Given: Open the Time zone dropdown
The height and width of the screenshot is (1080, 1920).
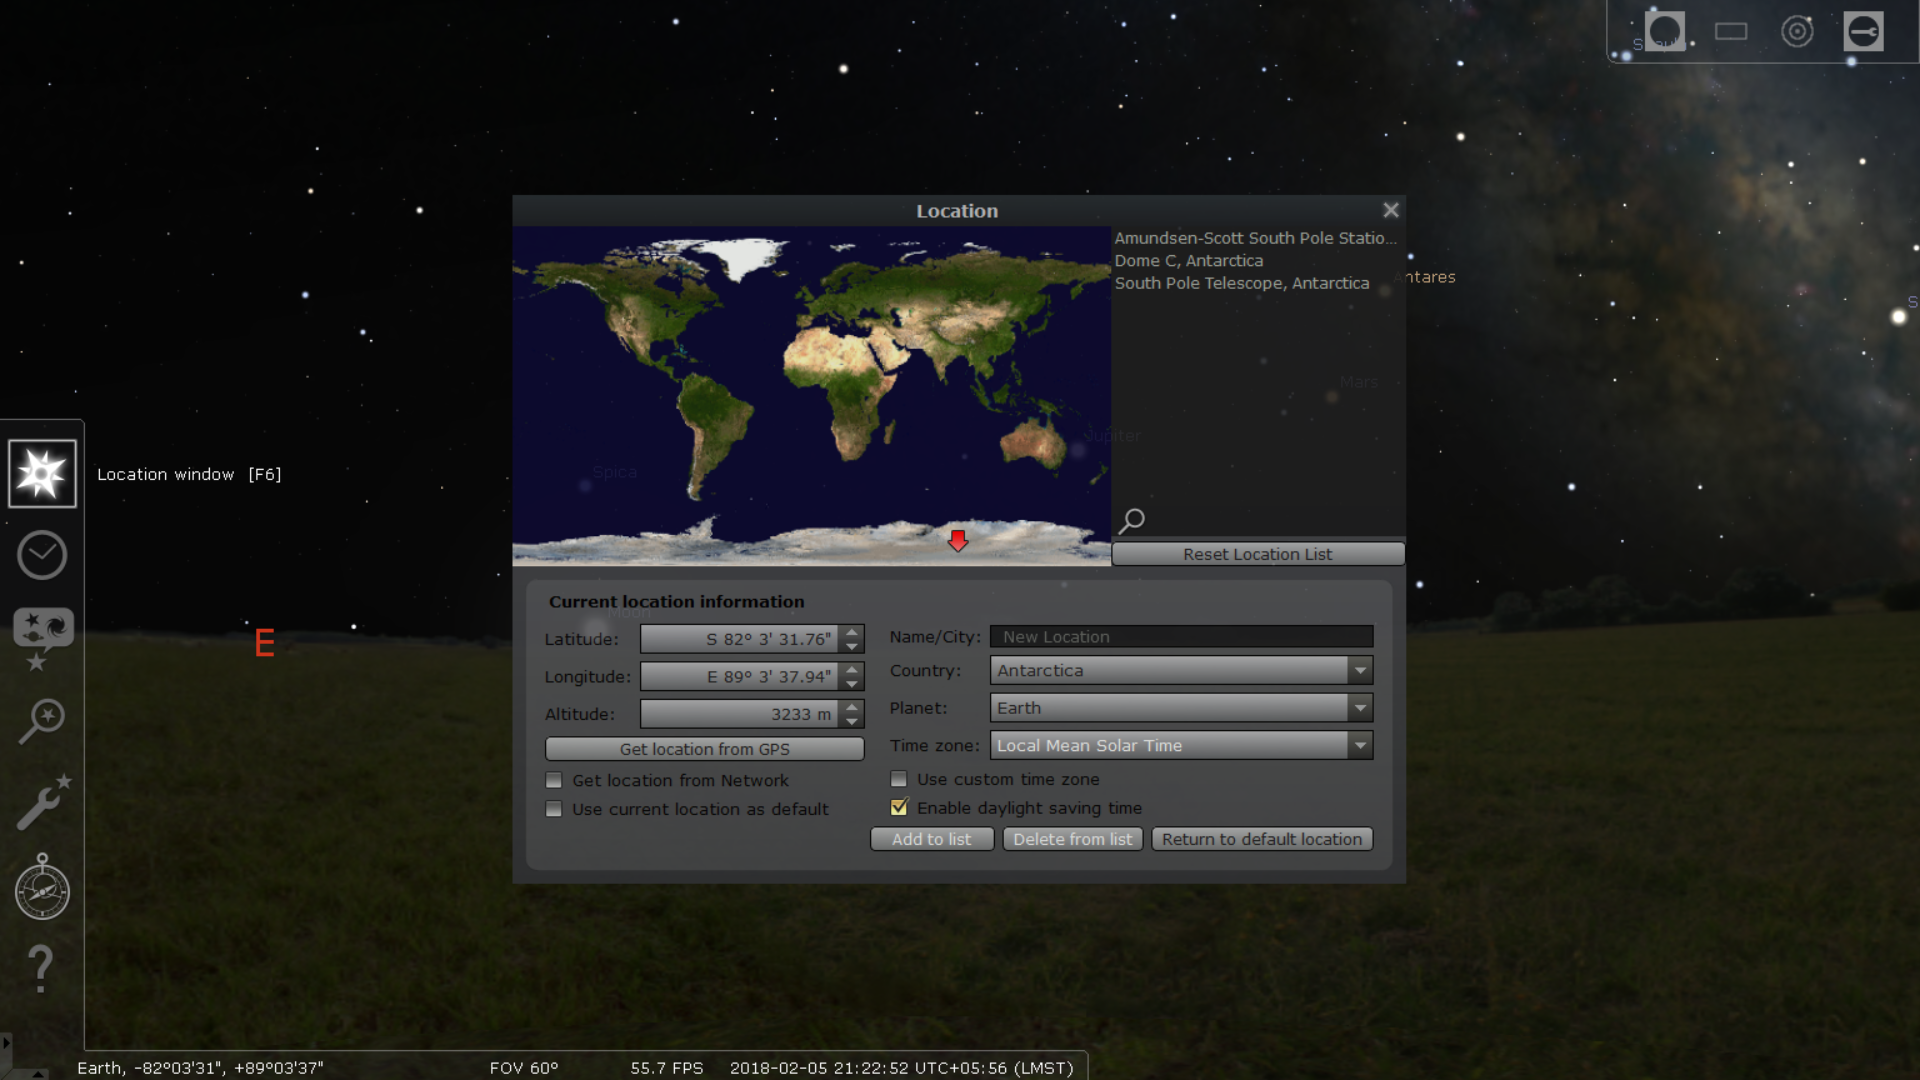Looking at the screenshot, I should [x=1181, y=745].
